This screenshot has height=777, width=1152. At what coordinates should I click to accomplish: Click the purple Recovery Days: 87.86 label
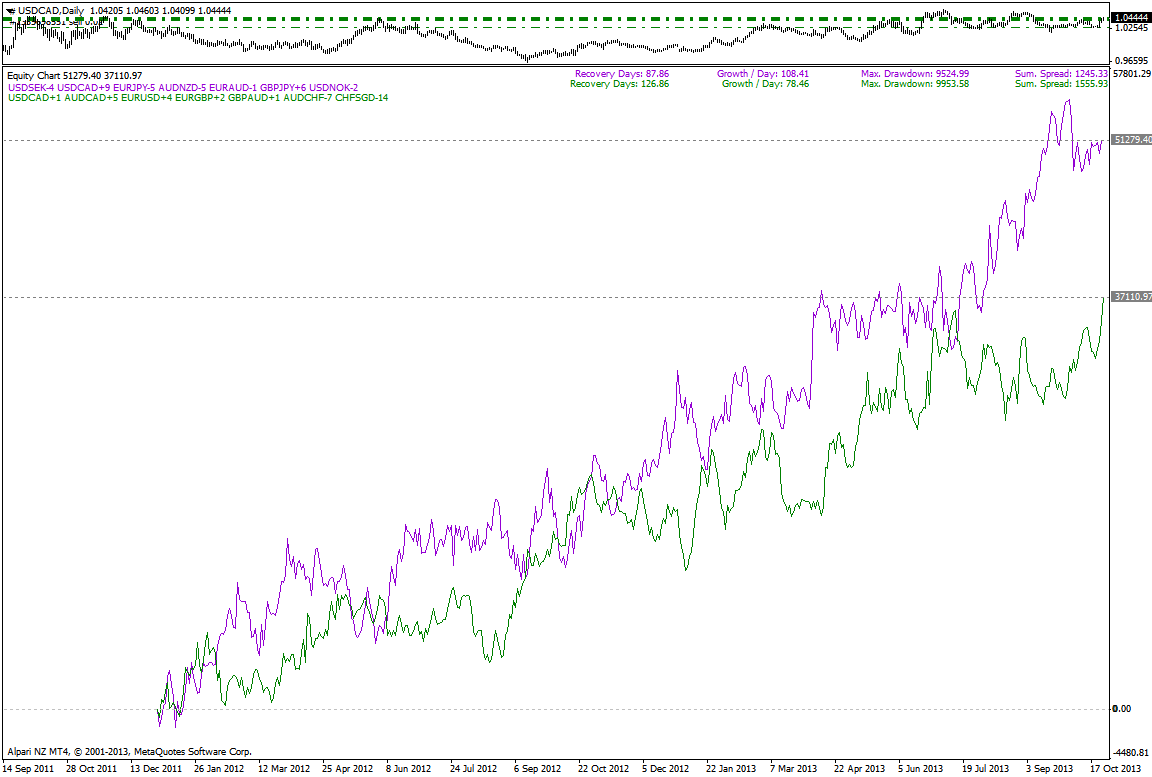pos(622,74)
